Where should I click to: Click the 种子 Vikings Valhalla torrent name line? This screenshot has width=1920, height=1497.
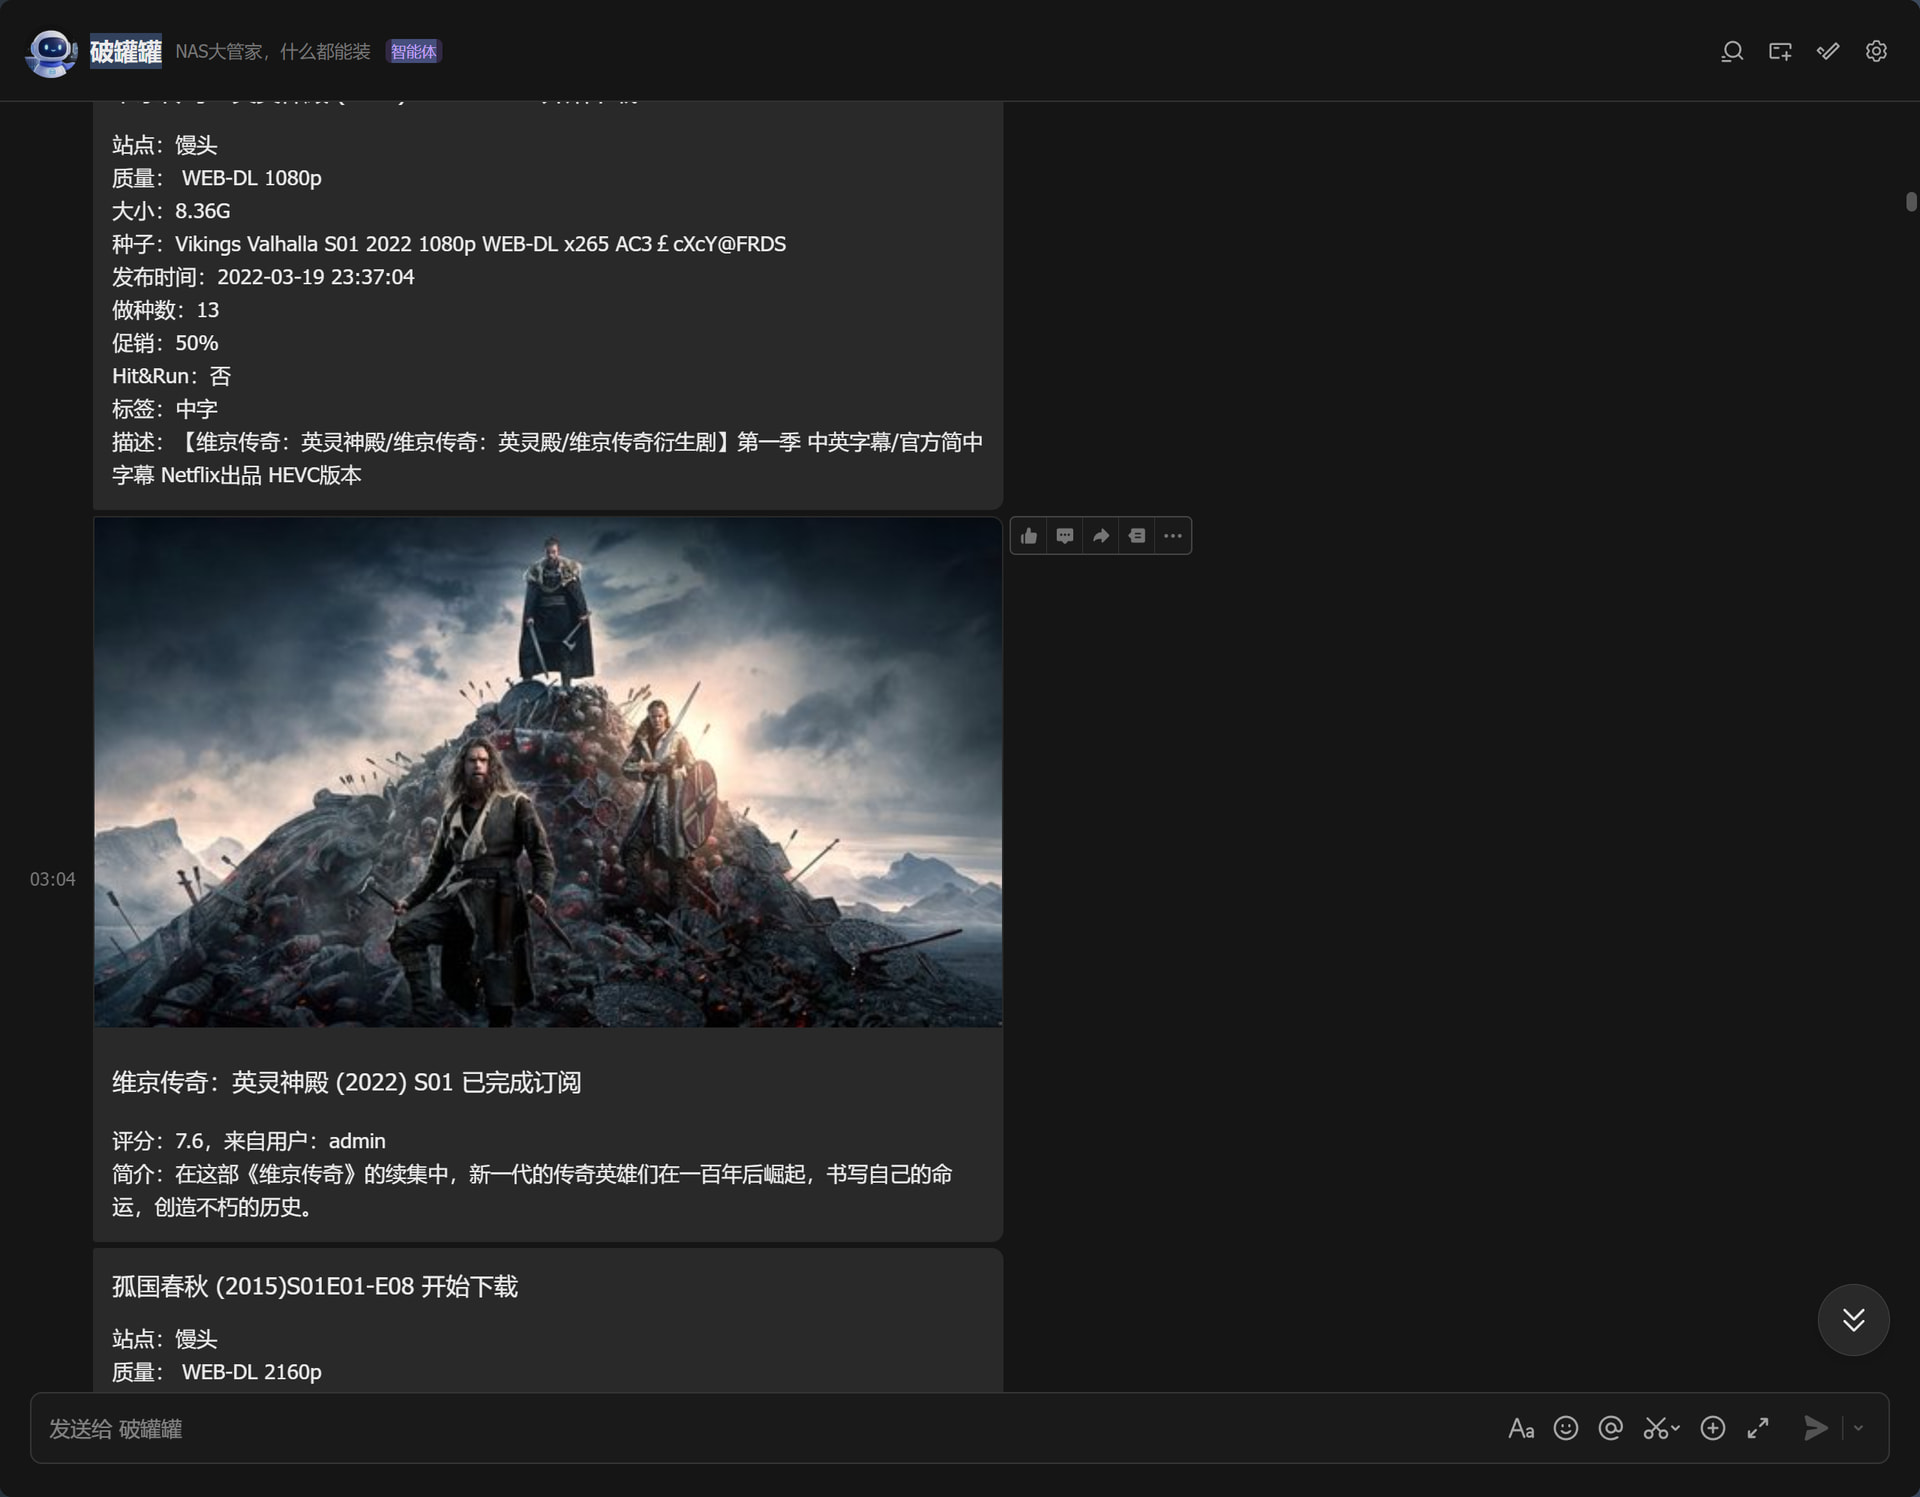tap(449, 245)
